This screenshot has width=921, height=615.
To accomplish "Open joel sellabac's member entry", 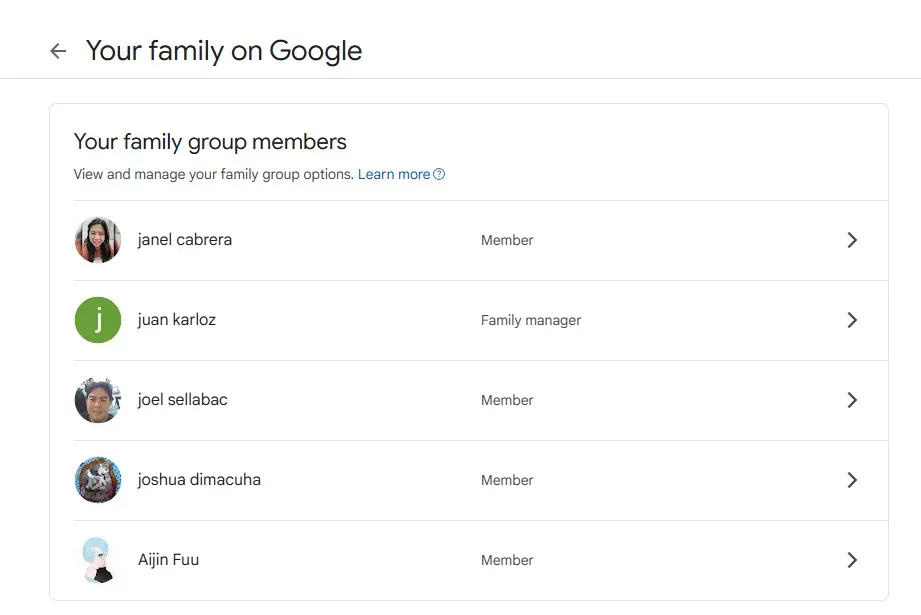I will [x=183, y=399].
